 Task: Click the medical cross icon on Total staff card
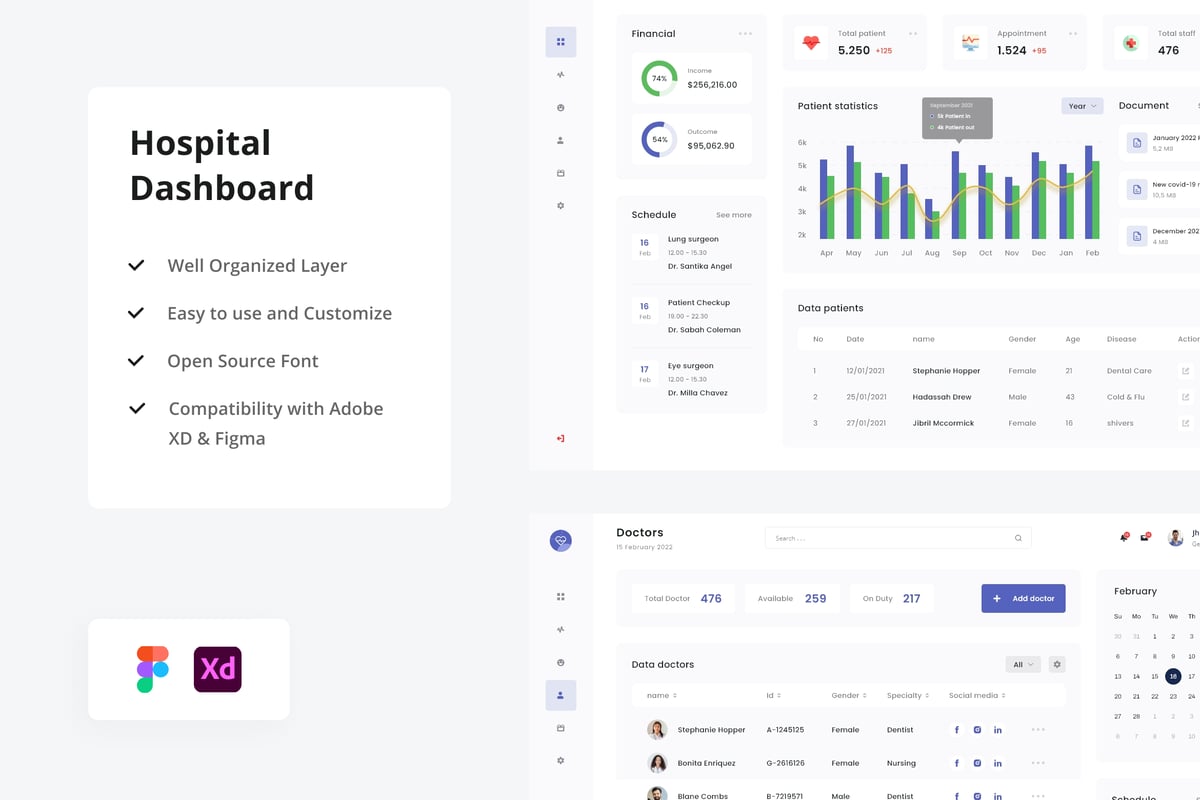1130,43
